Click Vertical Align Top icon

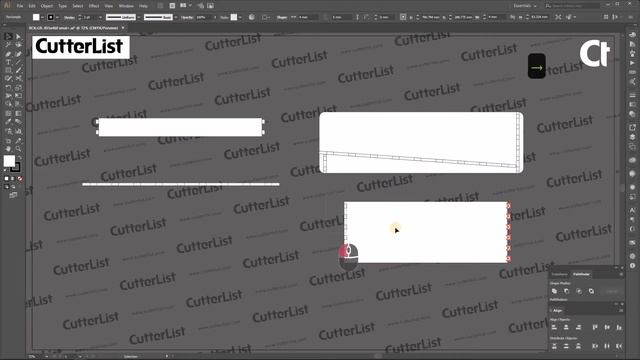(x=595, y=327)
